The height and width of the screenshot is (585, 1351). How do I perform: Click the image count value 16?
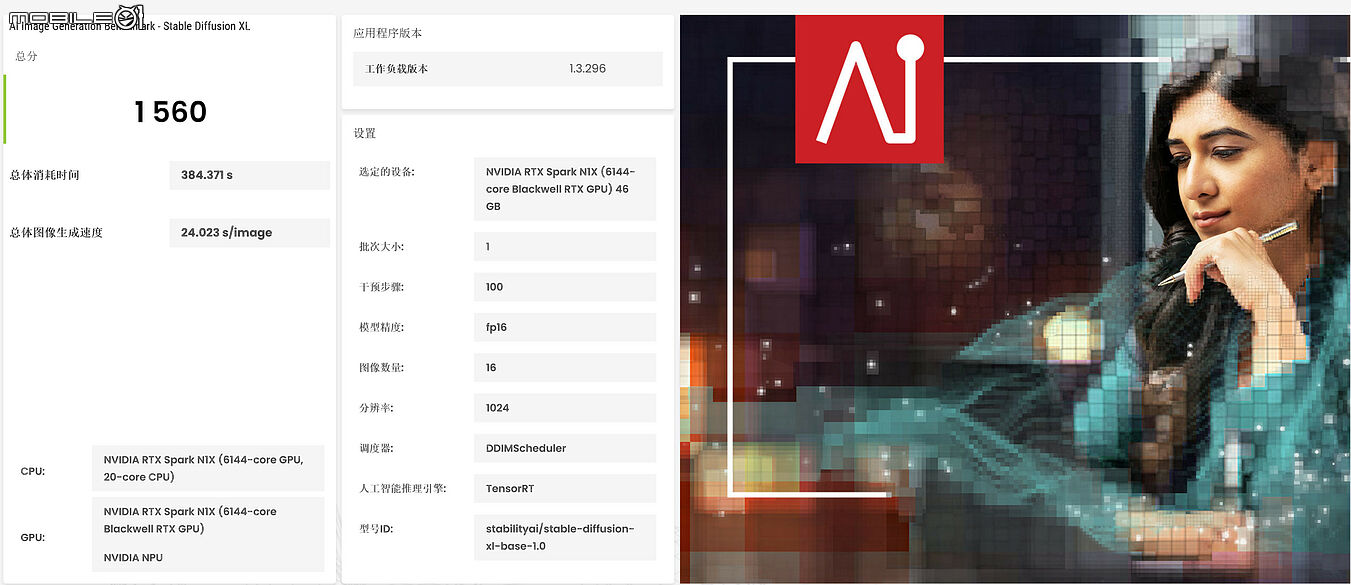[565, 368]
